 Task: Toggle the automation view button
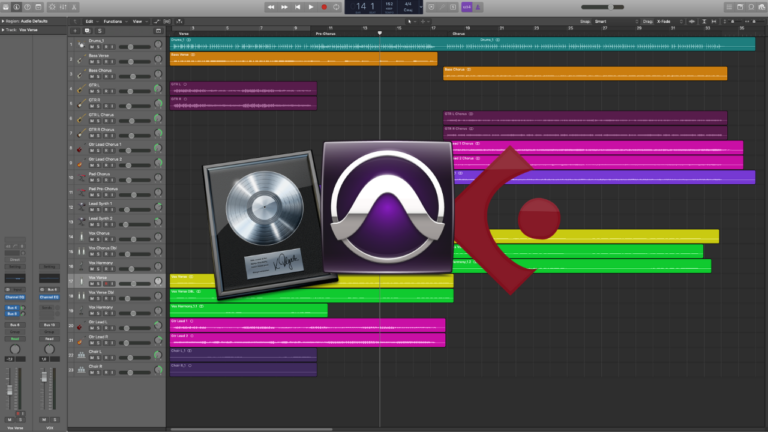click(x=157, y=22)
